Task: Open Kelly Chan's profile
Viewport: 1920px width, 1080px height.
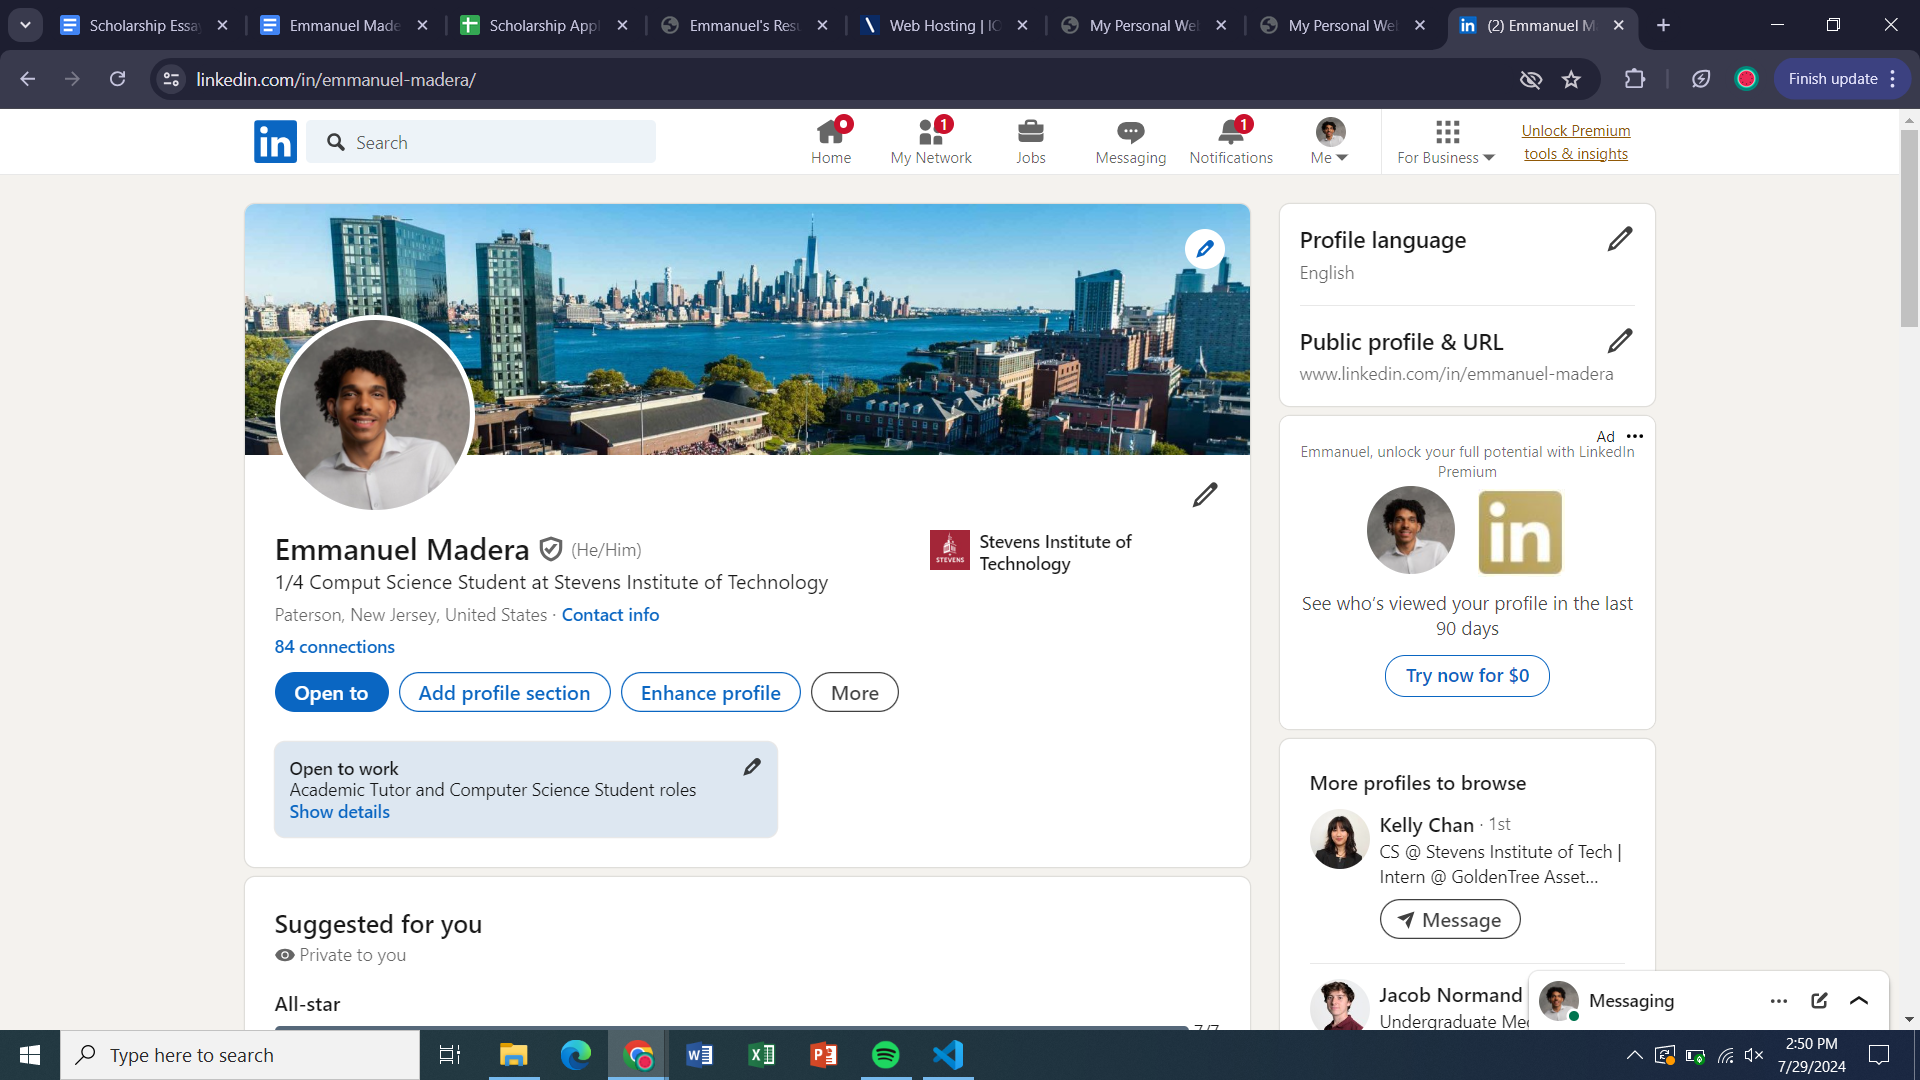Action: point(1426,825)
